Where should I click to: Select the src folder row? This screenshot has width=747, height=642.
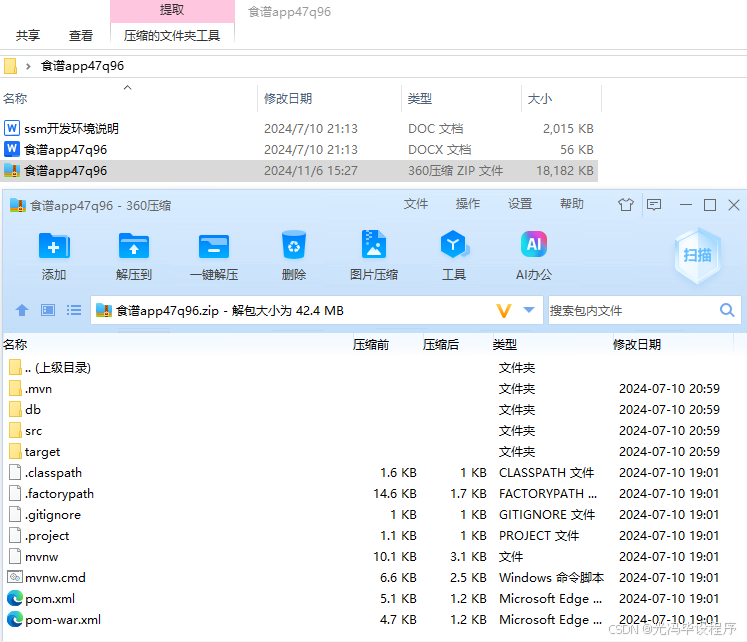(372, 431)
